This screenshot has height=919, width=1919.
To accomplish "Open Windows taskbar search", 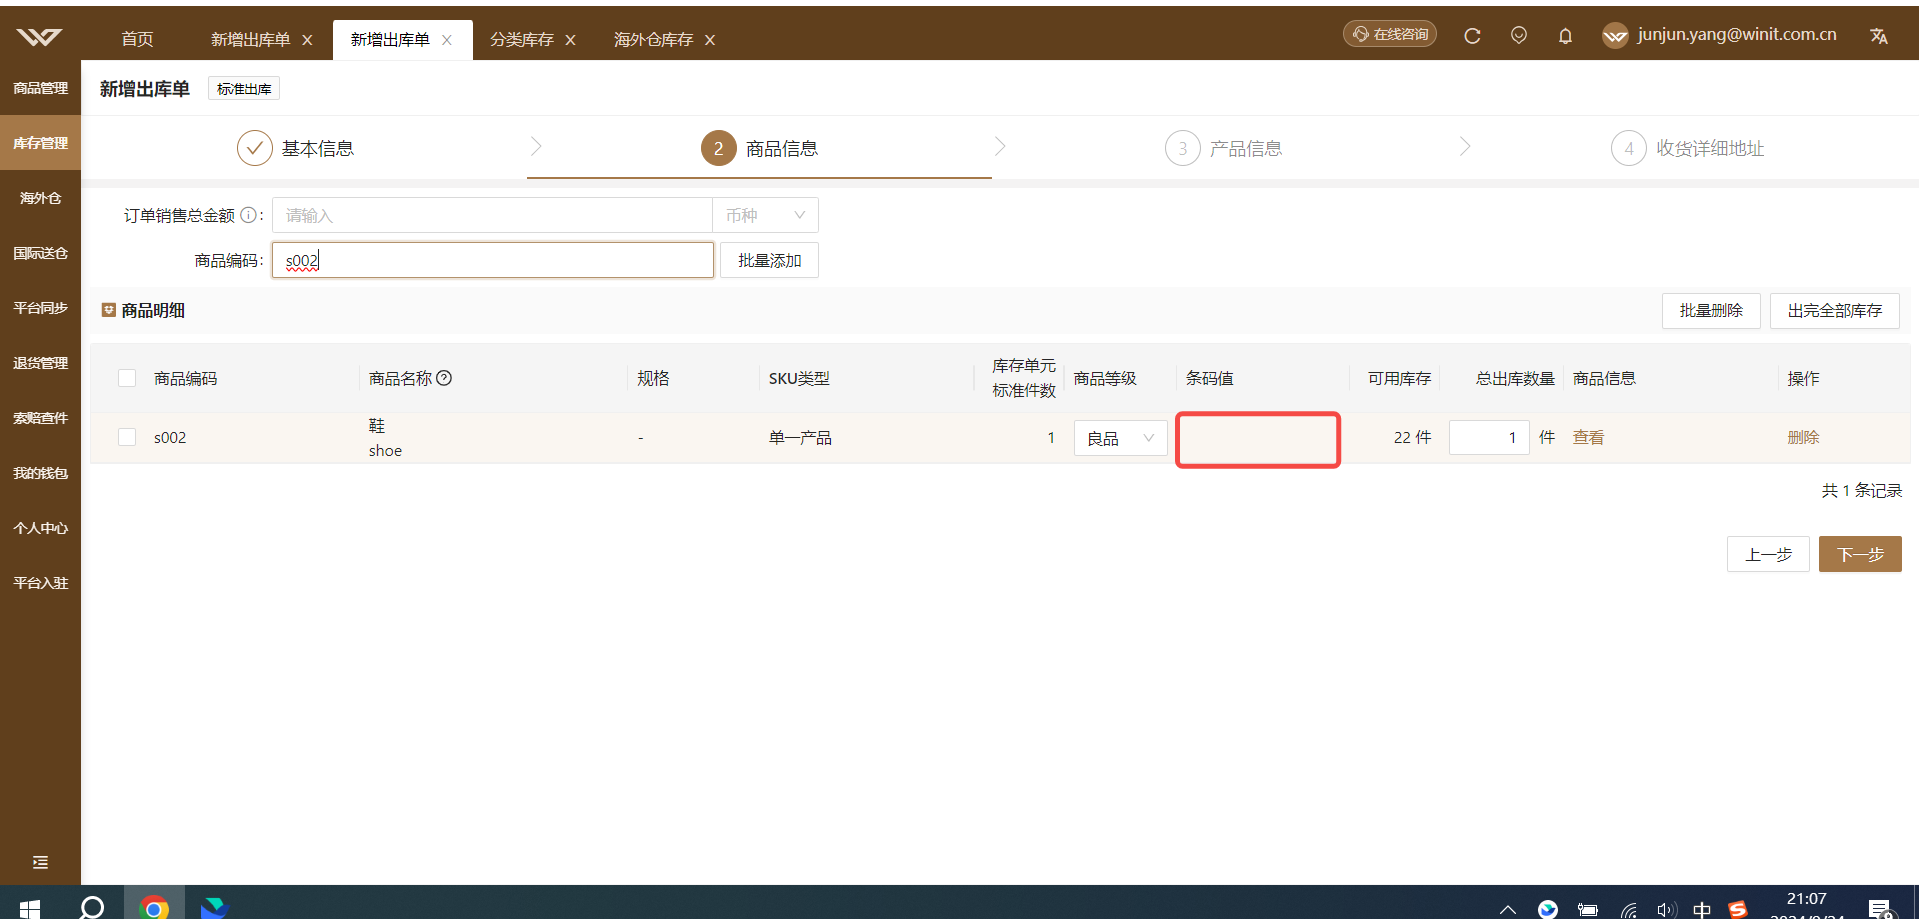I will coord(92,908).
